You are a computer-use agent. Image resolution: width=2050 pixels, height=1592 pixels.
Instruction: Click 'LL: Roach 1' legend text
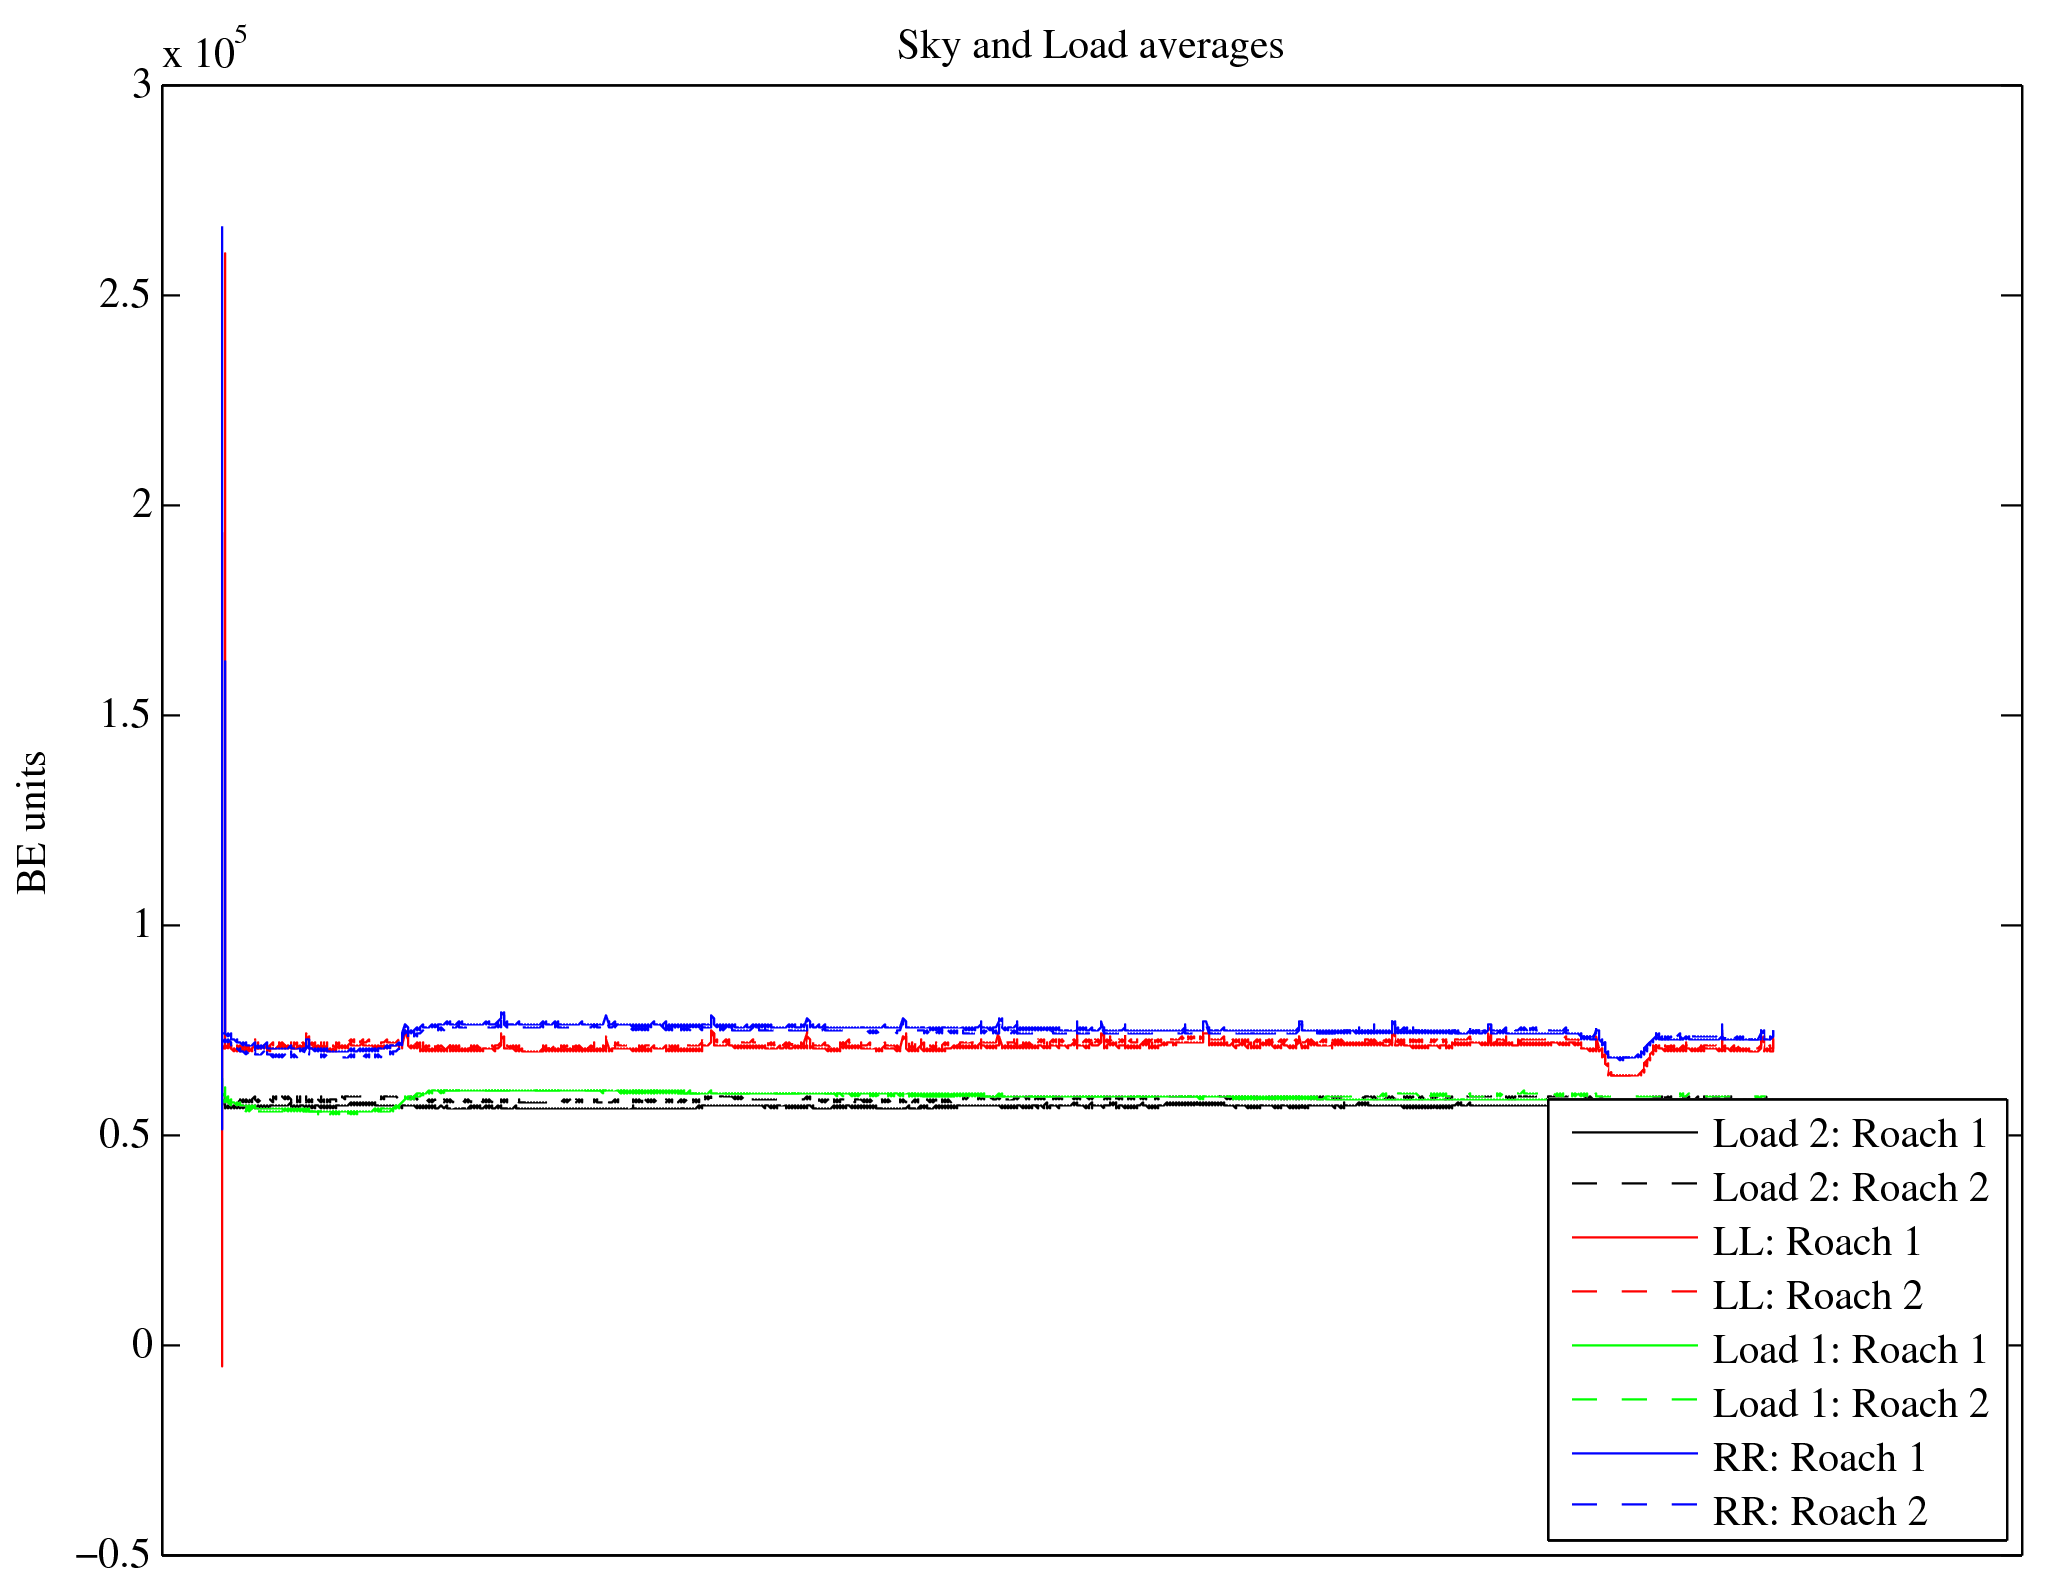point(1817,1242)
